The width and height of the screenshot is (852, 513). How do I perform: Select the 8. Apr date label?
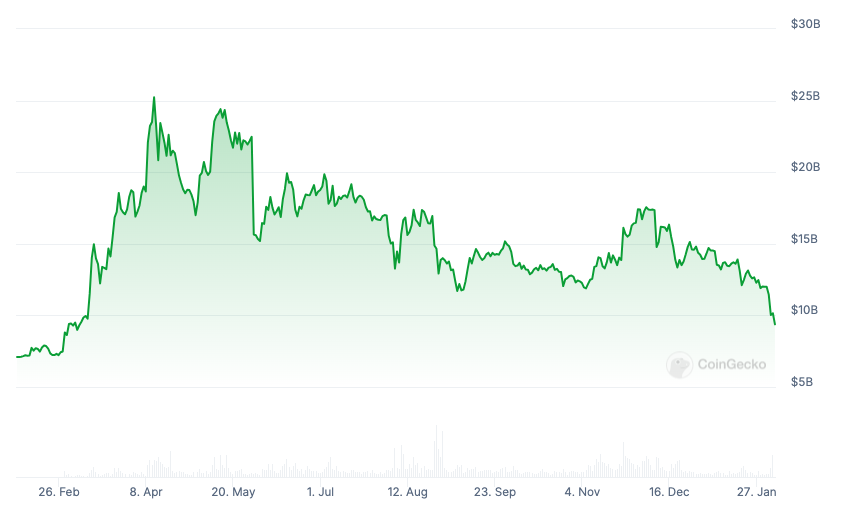pyautogui.click(x=147, y=492)
